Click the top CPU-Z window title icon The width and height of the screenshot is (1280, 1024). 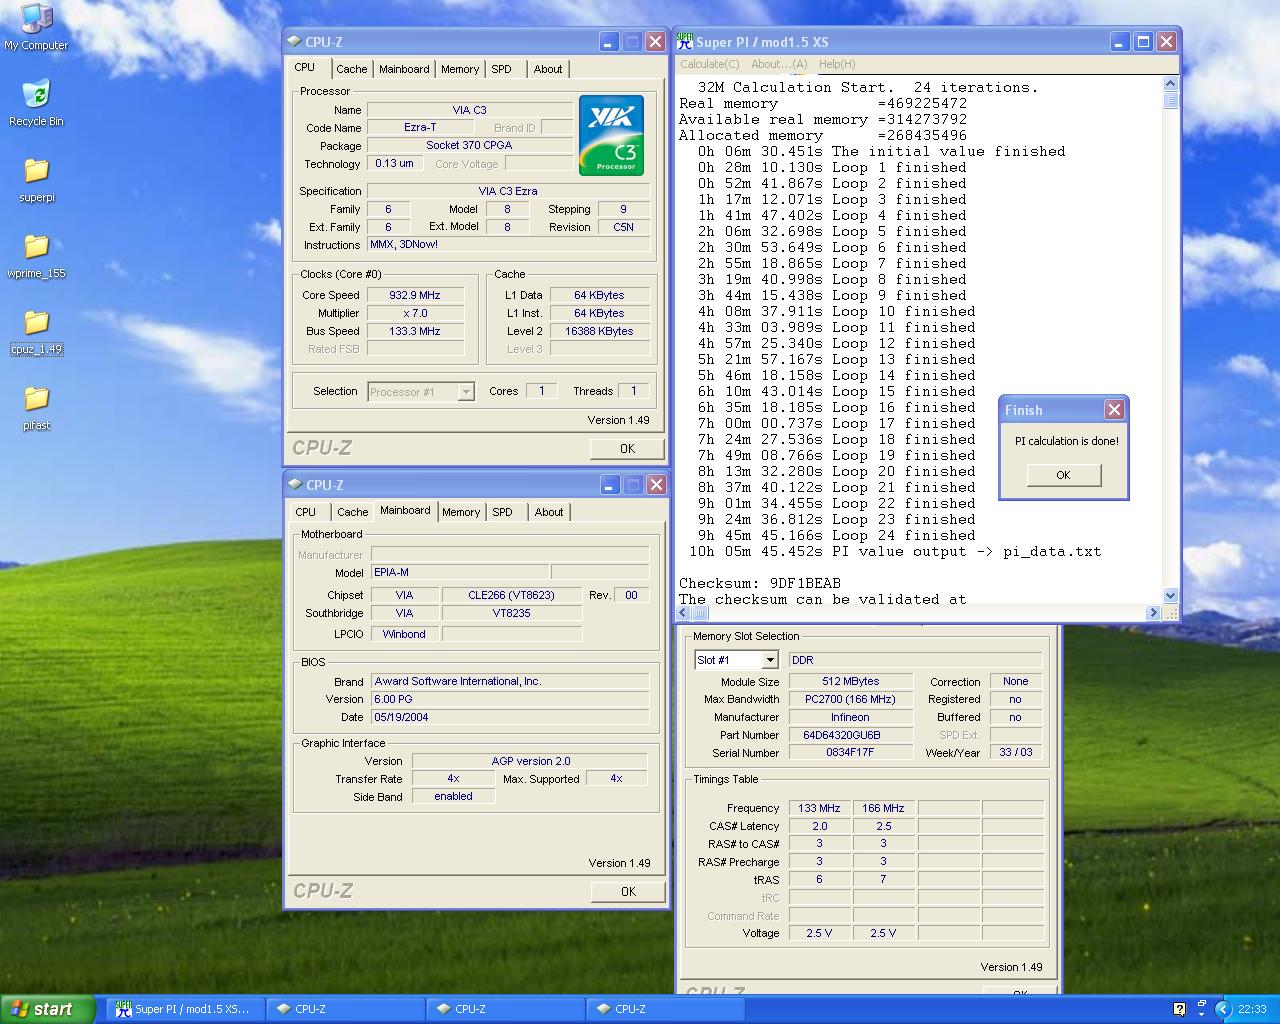[294, 42]
